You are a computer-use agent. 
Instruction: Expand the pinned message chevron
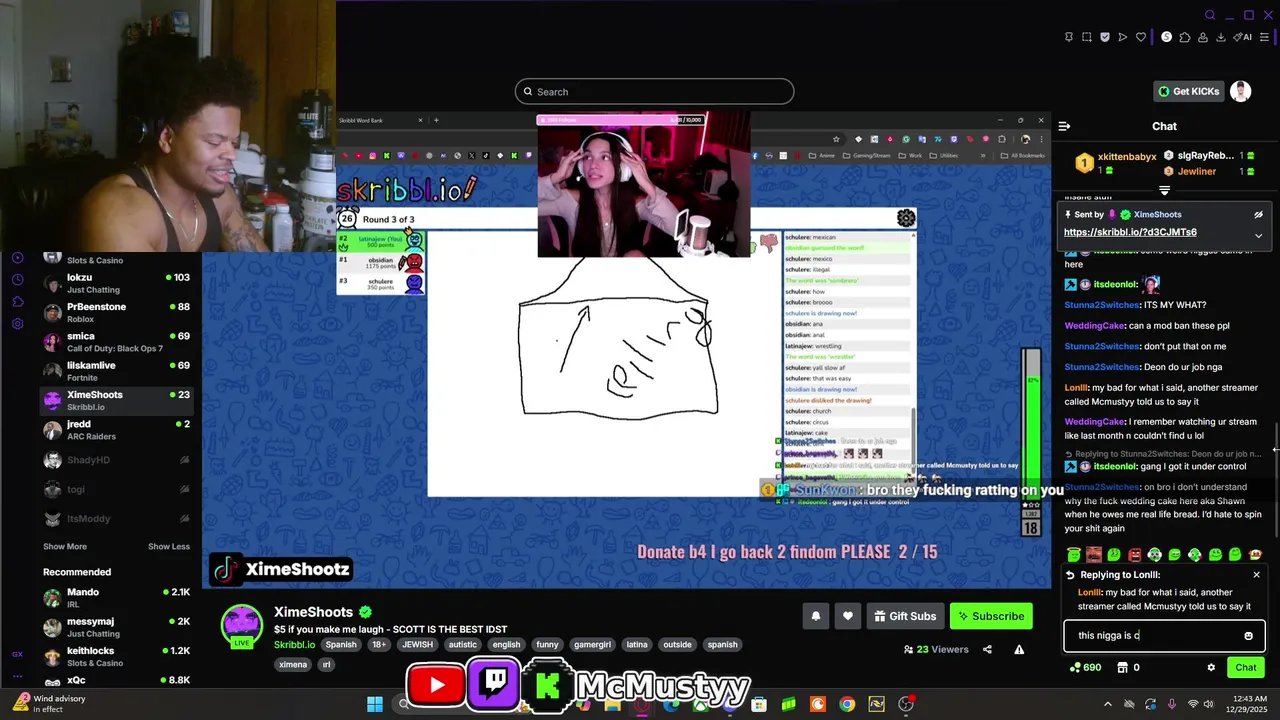(1258, 236)
